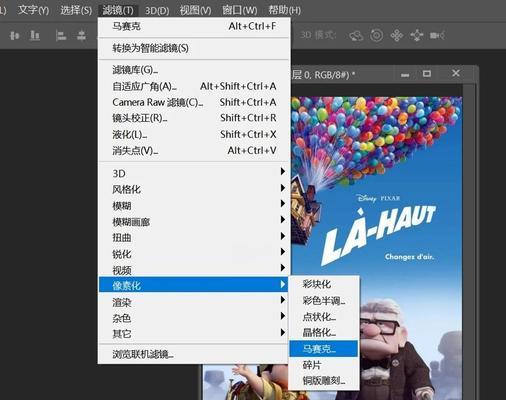Select the 3D pan object icon
The width and height of the screenshot is (506, 400).
click(397, 35)
